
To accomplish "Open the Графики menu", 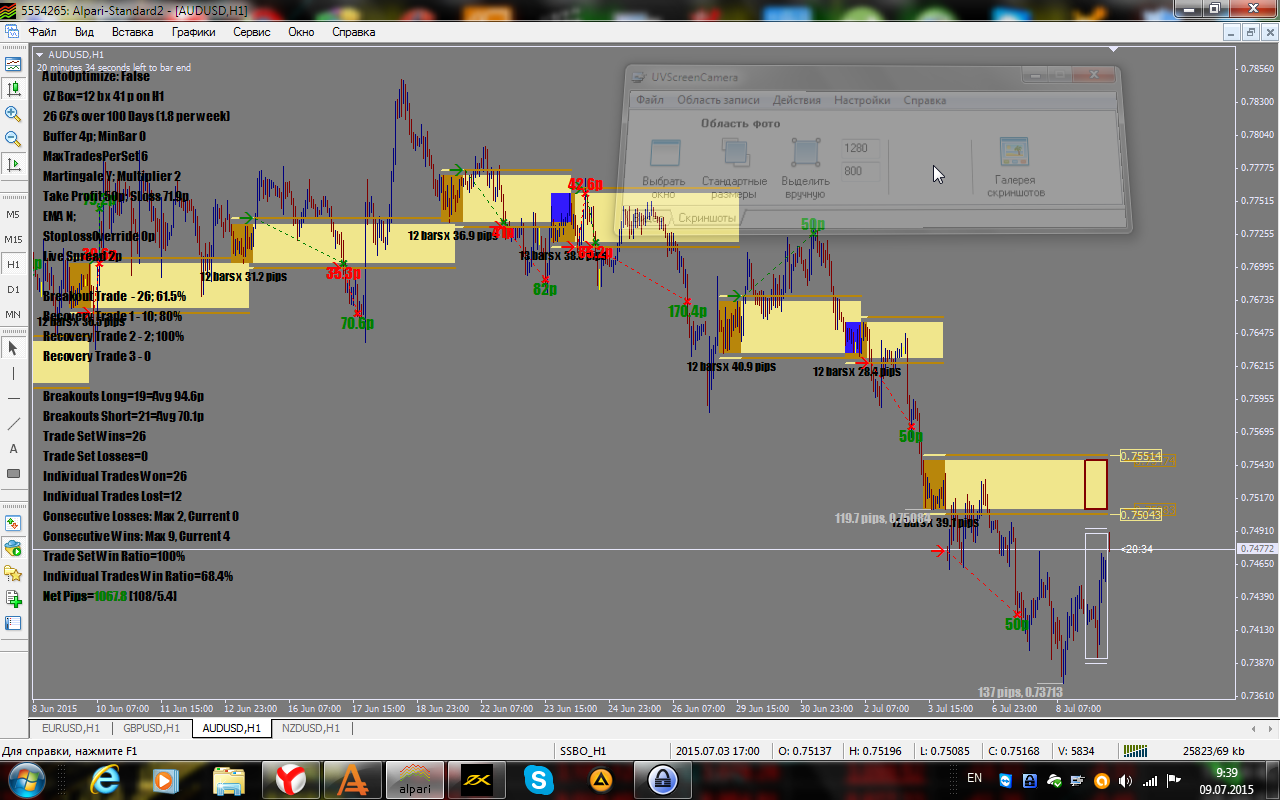I will click(193, 31).
